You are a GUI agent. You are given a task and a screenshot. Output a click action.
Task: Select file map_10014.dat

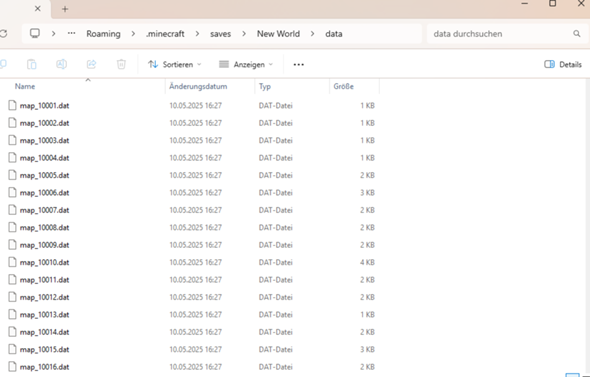(x=44, y=332)
